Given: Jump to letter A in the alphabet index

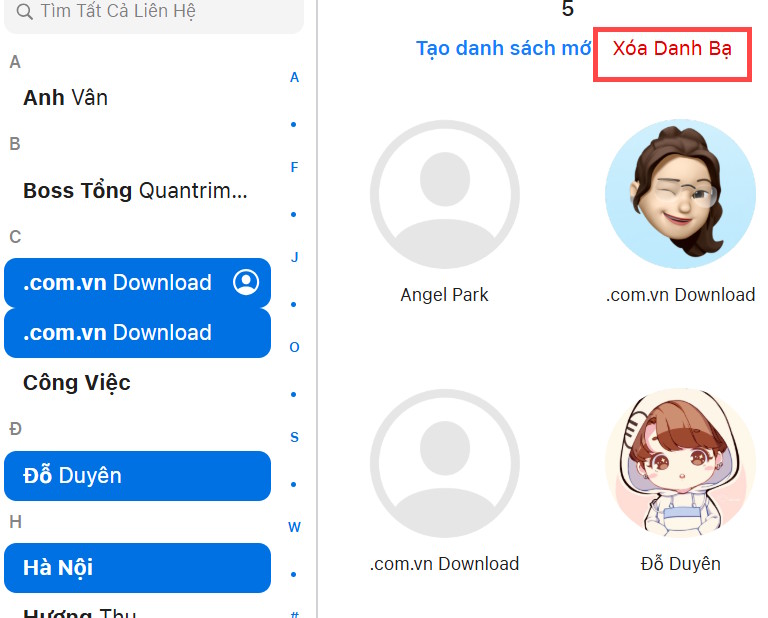Looking at the screenshot, I should (294, 77).
